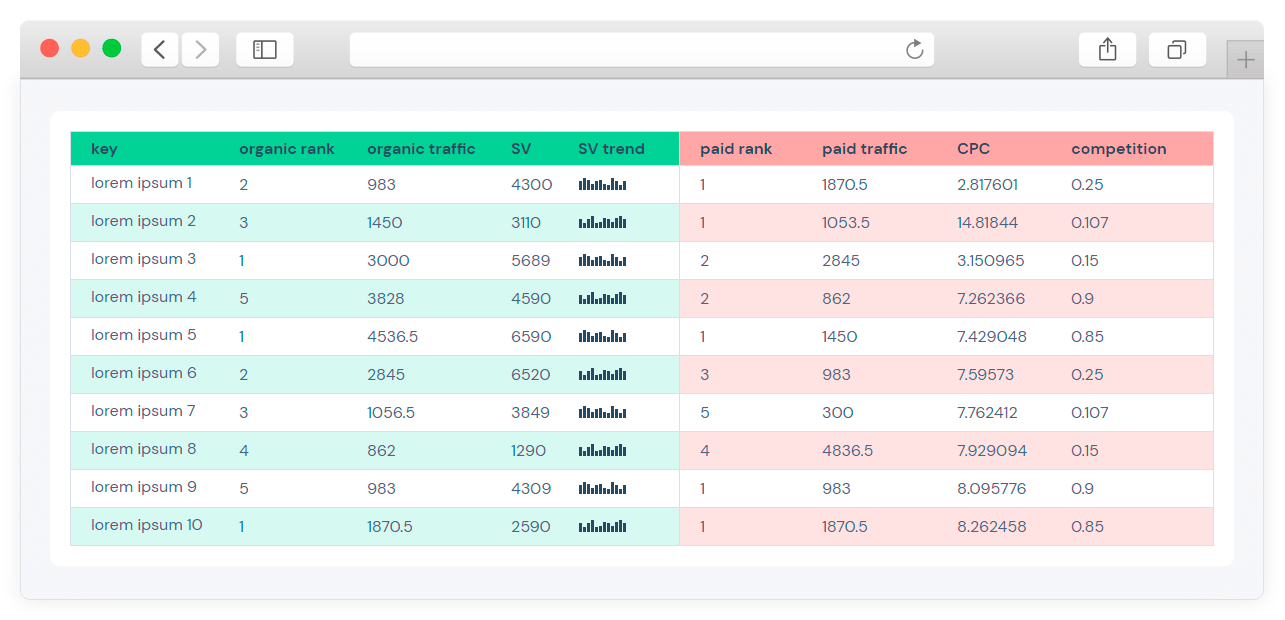Viewport: 1285px width, 620px height.
Task: Open the SV trend chart for lorem ipsum 10
Action: tap(602, 526)
